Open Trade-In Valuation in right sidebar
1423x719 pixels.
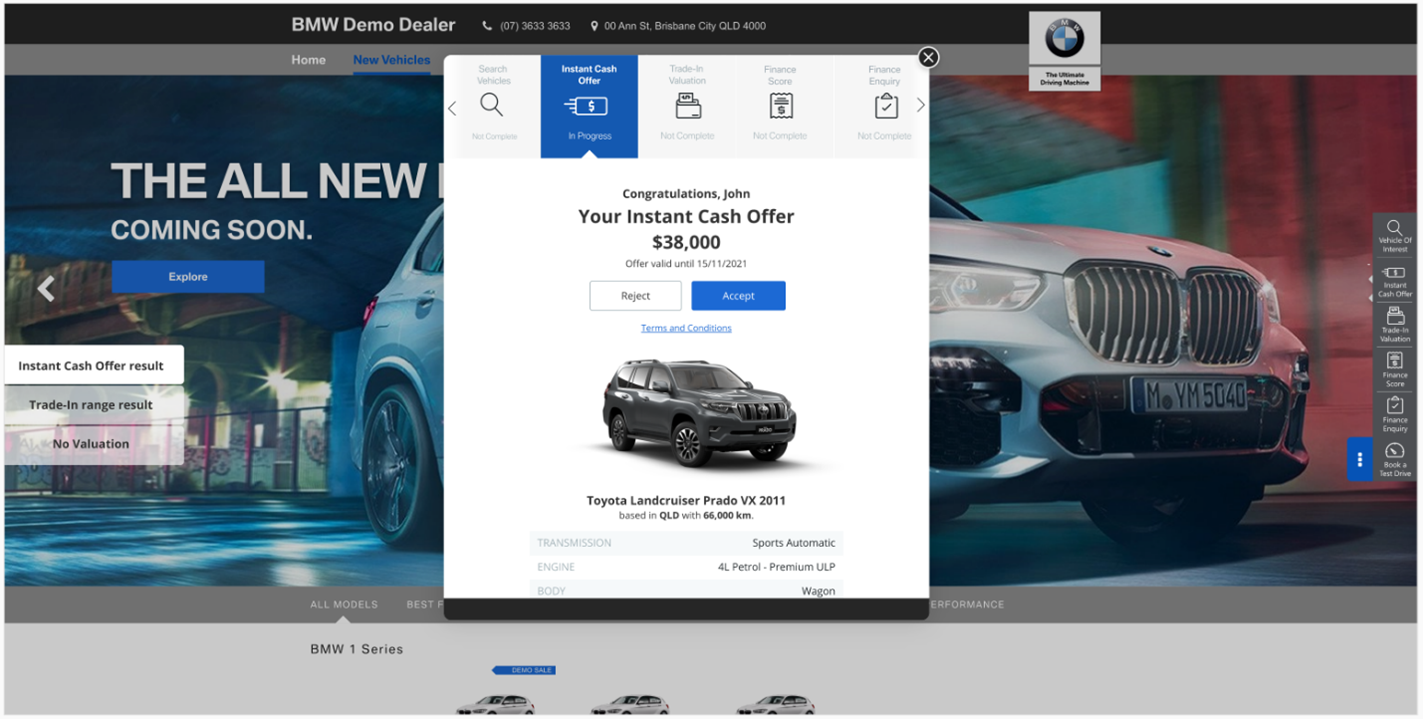(1394, 325)
